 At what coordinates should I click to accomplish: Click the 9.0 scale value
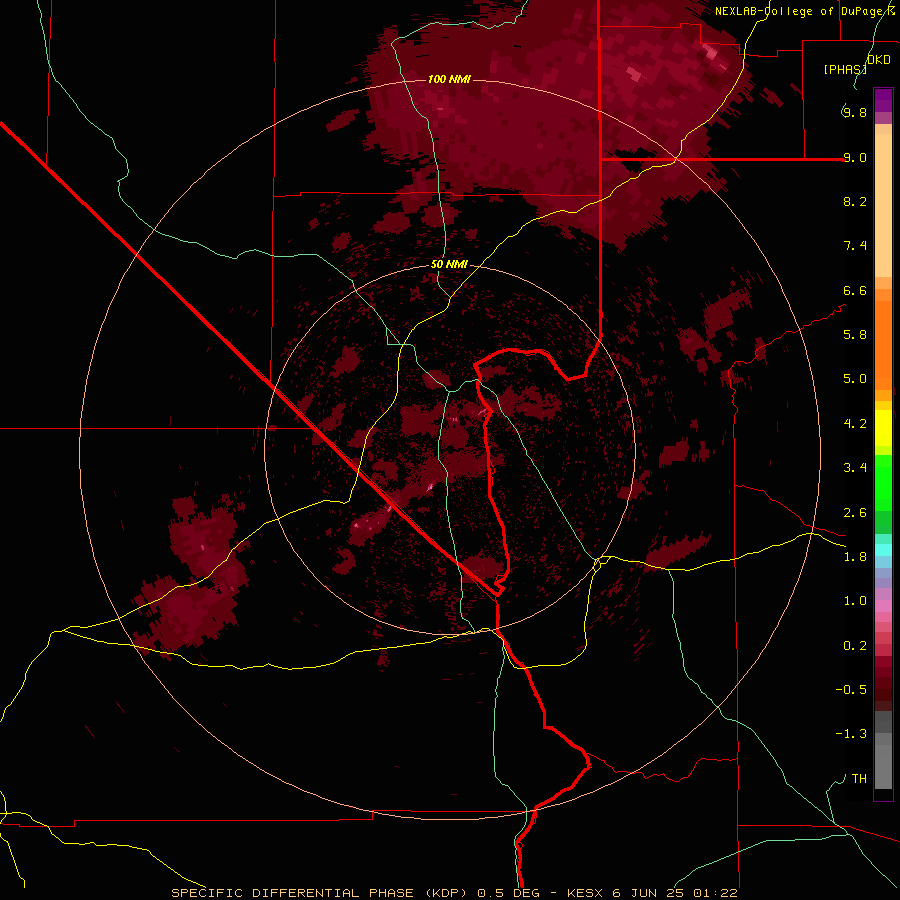(855, 157)
